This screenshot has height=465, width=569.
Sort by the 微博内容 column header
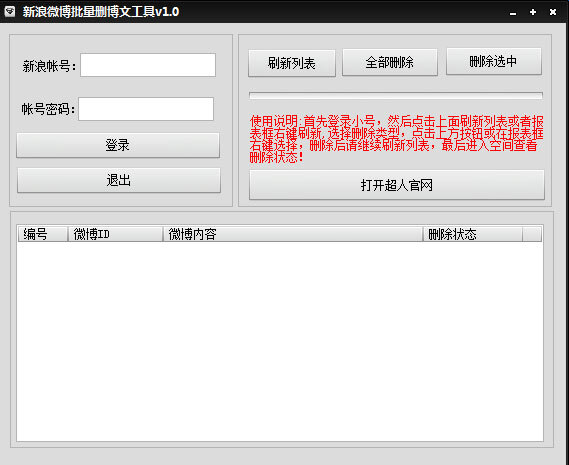pos(293,234)
